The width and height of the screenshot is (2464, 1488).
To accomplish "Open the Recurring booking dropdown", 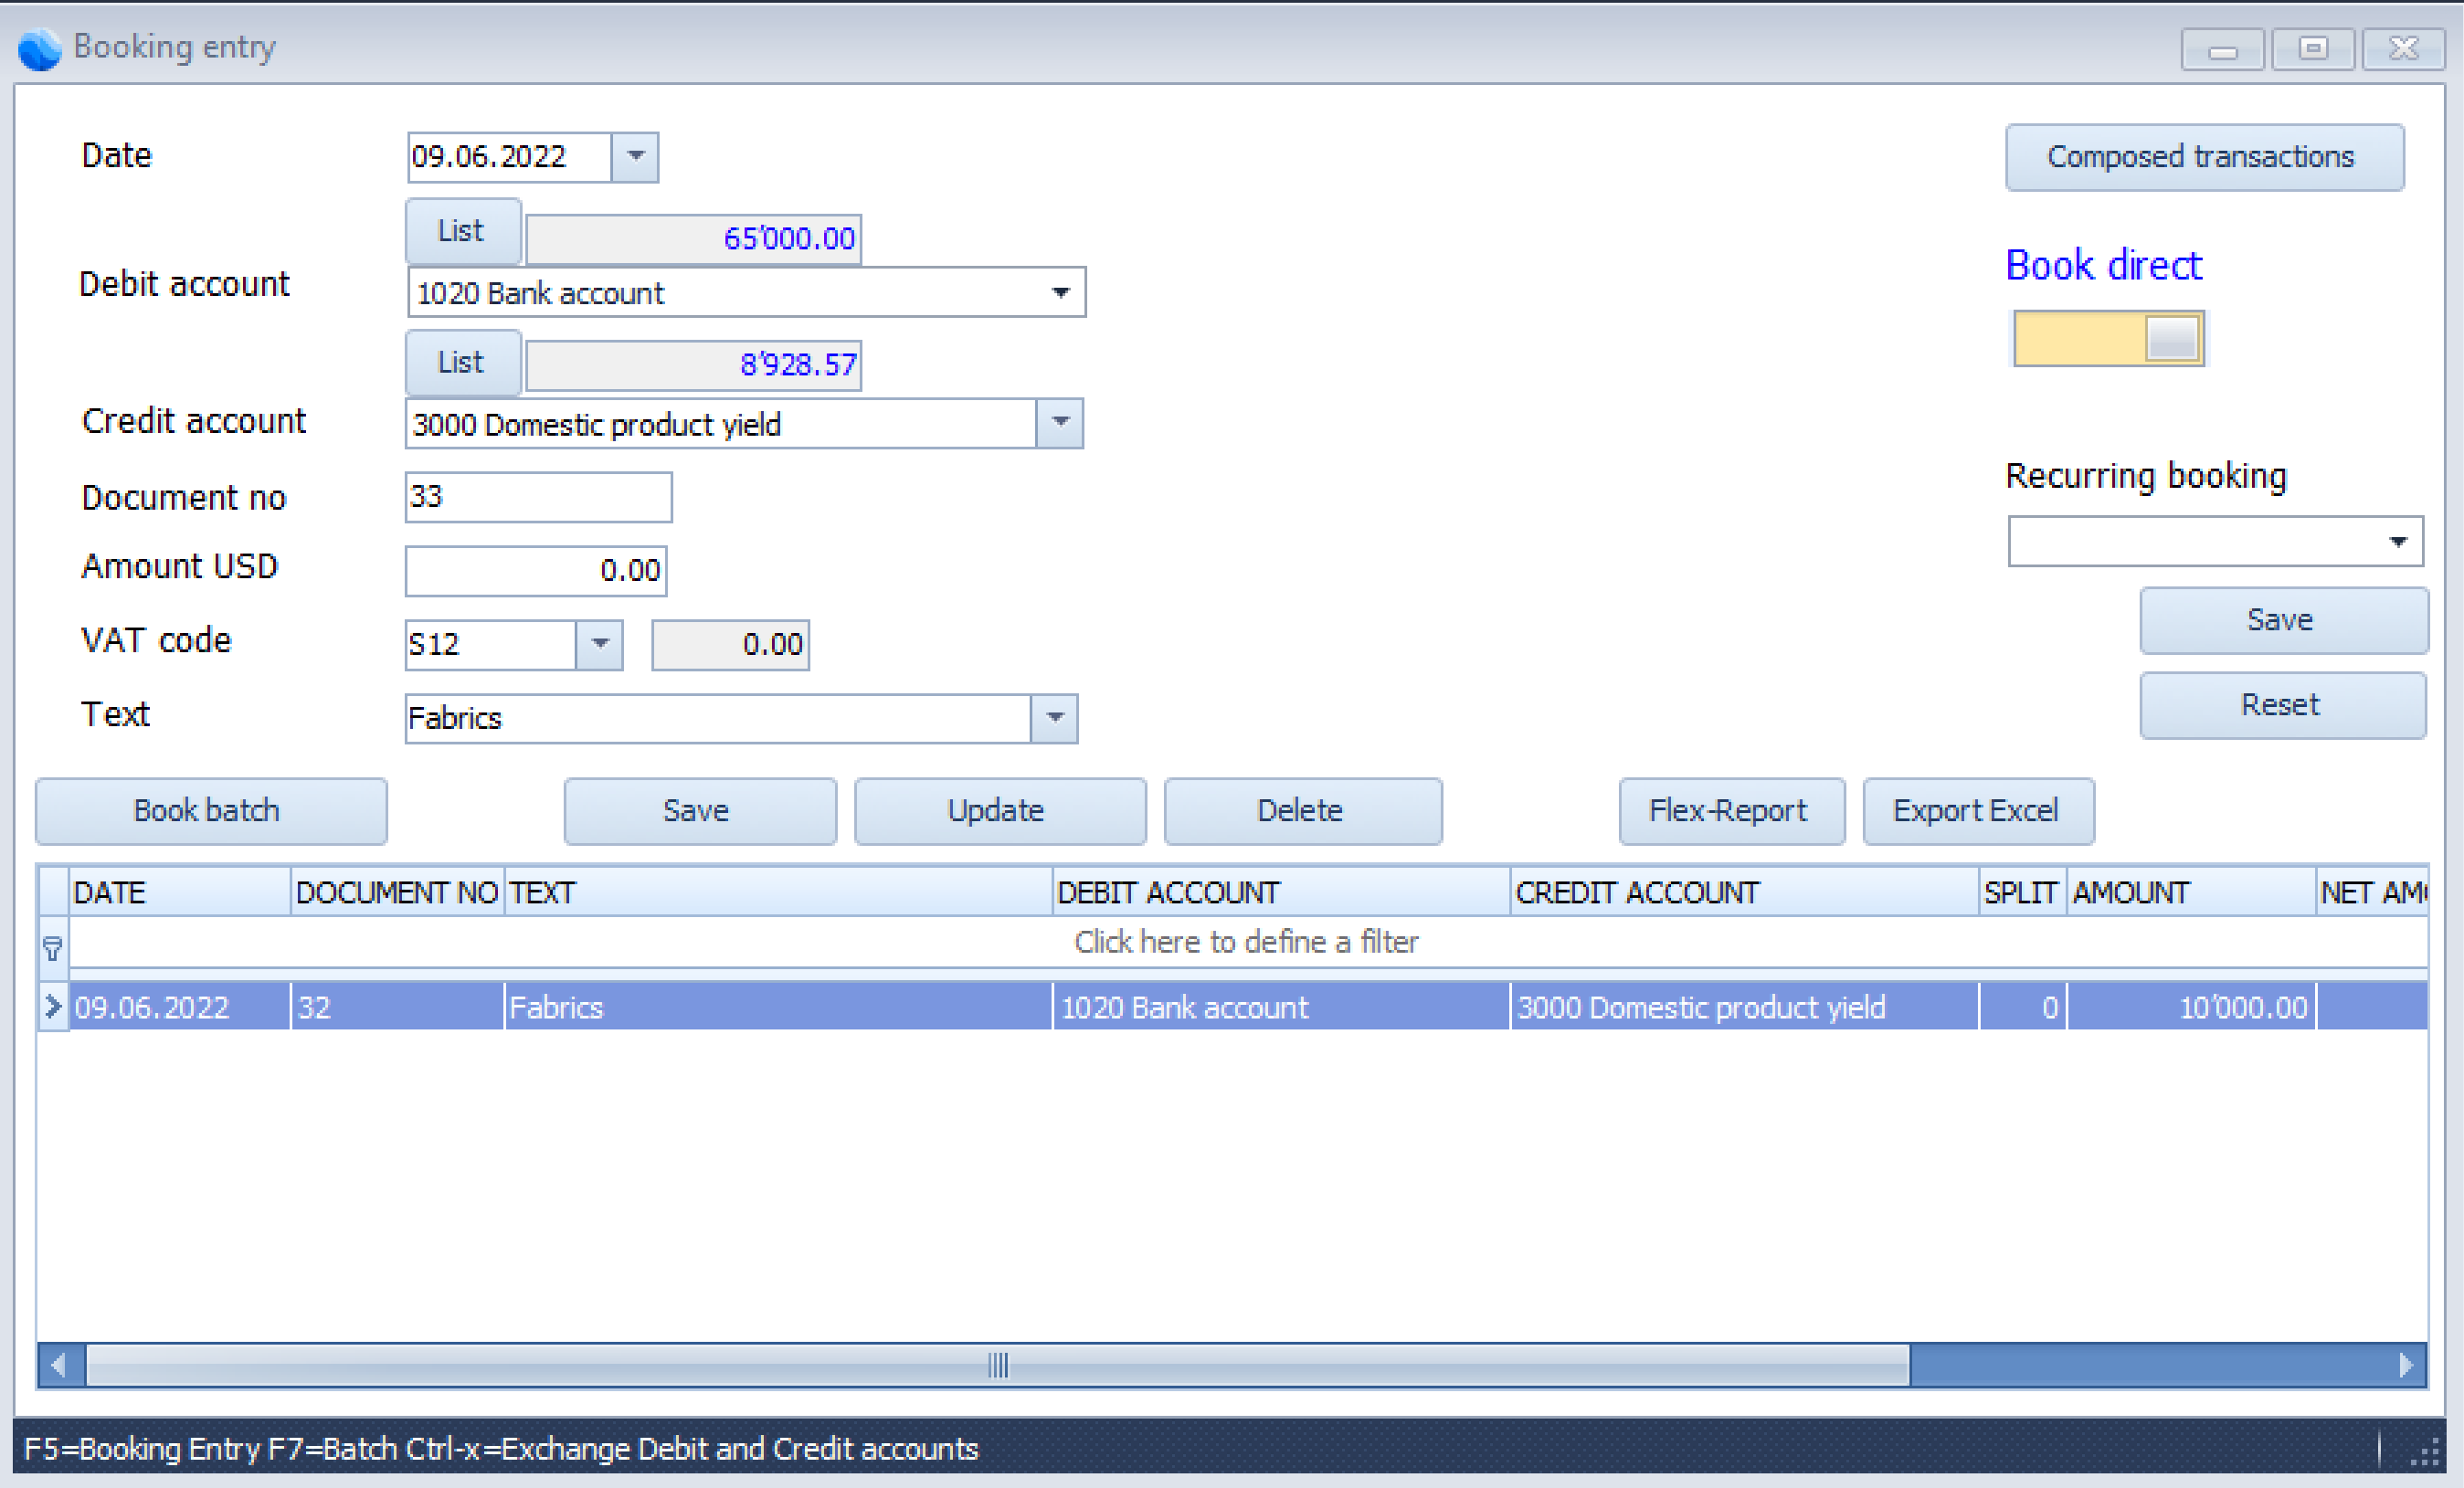I will click(2398, 540).
